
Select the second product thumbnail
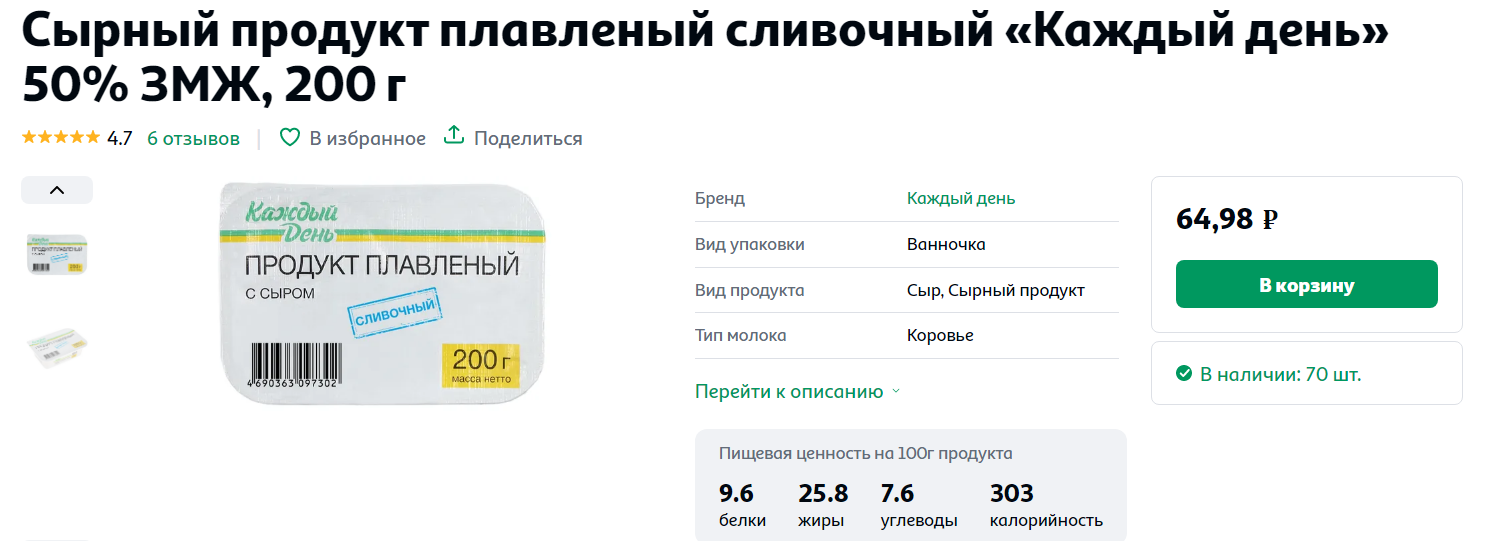point(57,345)
